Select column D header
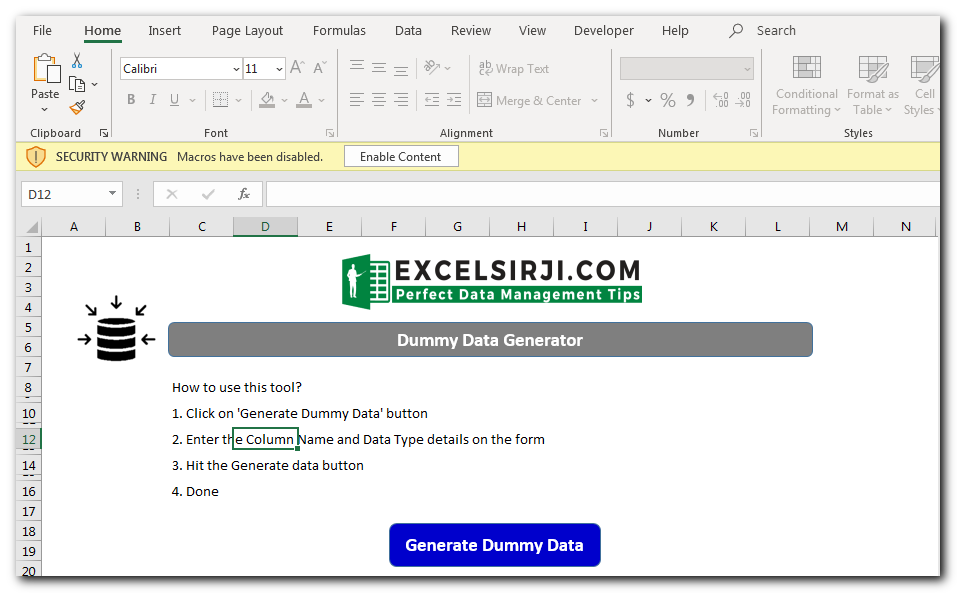Image resolution: width=957 pixels, height=593 pixels. click(x=265, y=227)
